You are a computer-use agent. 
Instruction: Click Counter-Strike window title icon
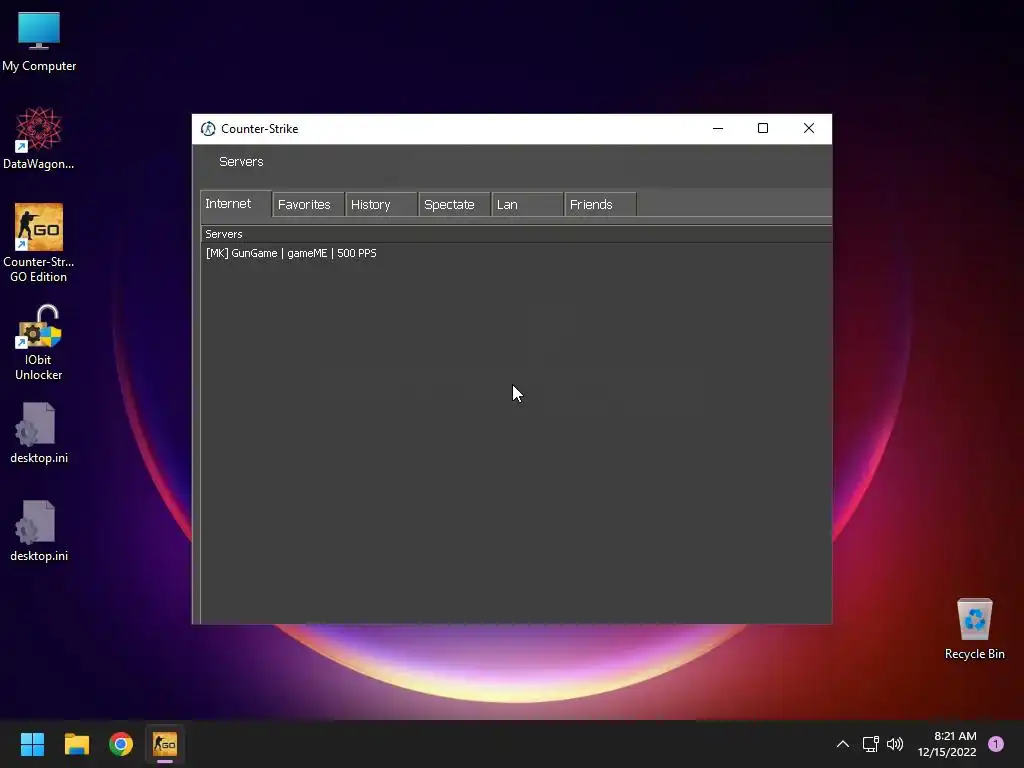point(208,129)
